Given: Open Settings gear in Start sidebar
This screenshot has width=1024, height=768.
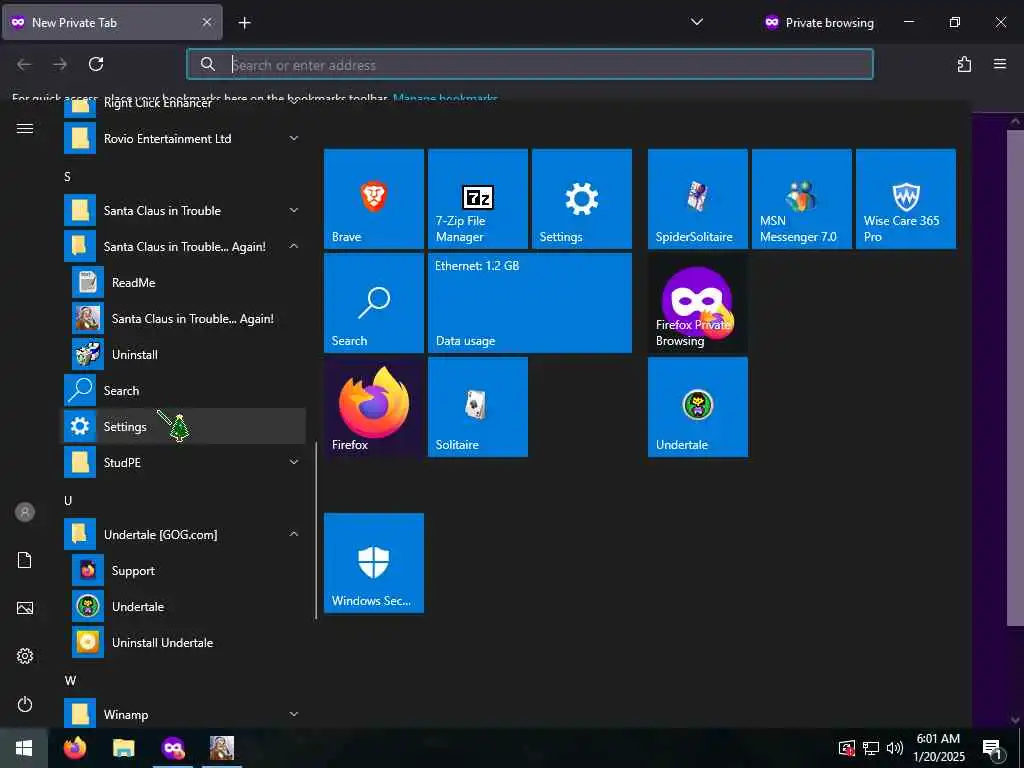Looking at the screenshot, I should pos(25,656).
